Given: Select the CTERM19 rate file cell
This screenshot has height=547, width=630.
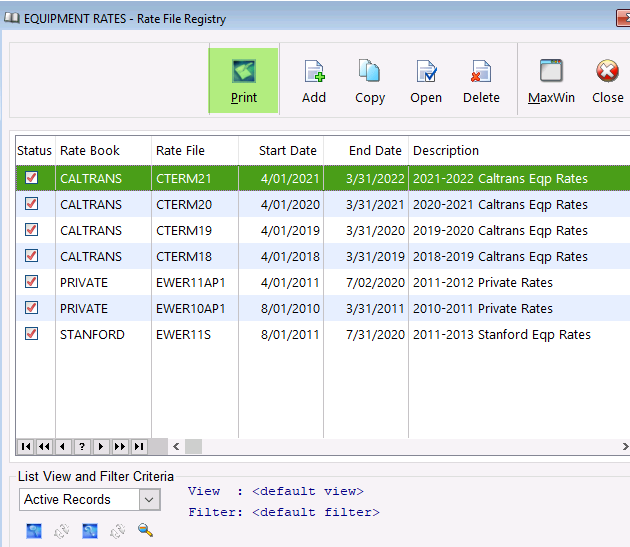Looking at the screenshot, I should pos(195,230).
